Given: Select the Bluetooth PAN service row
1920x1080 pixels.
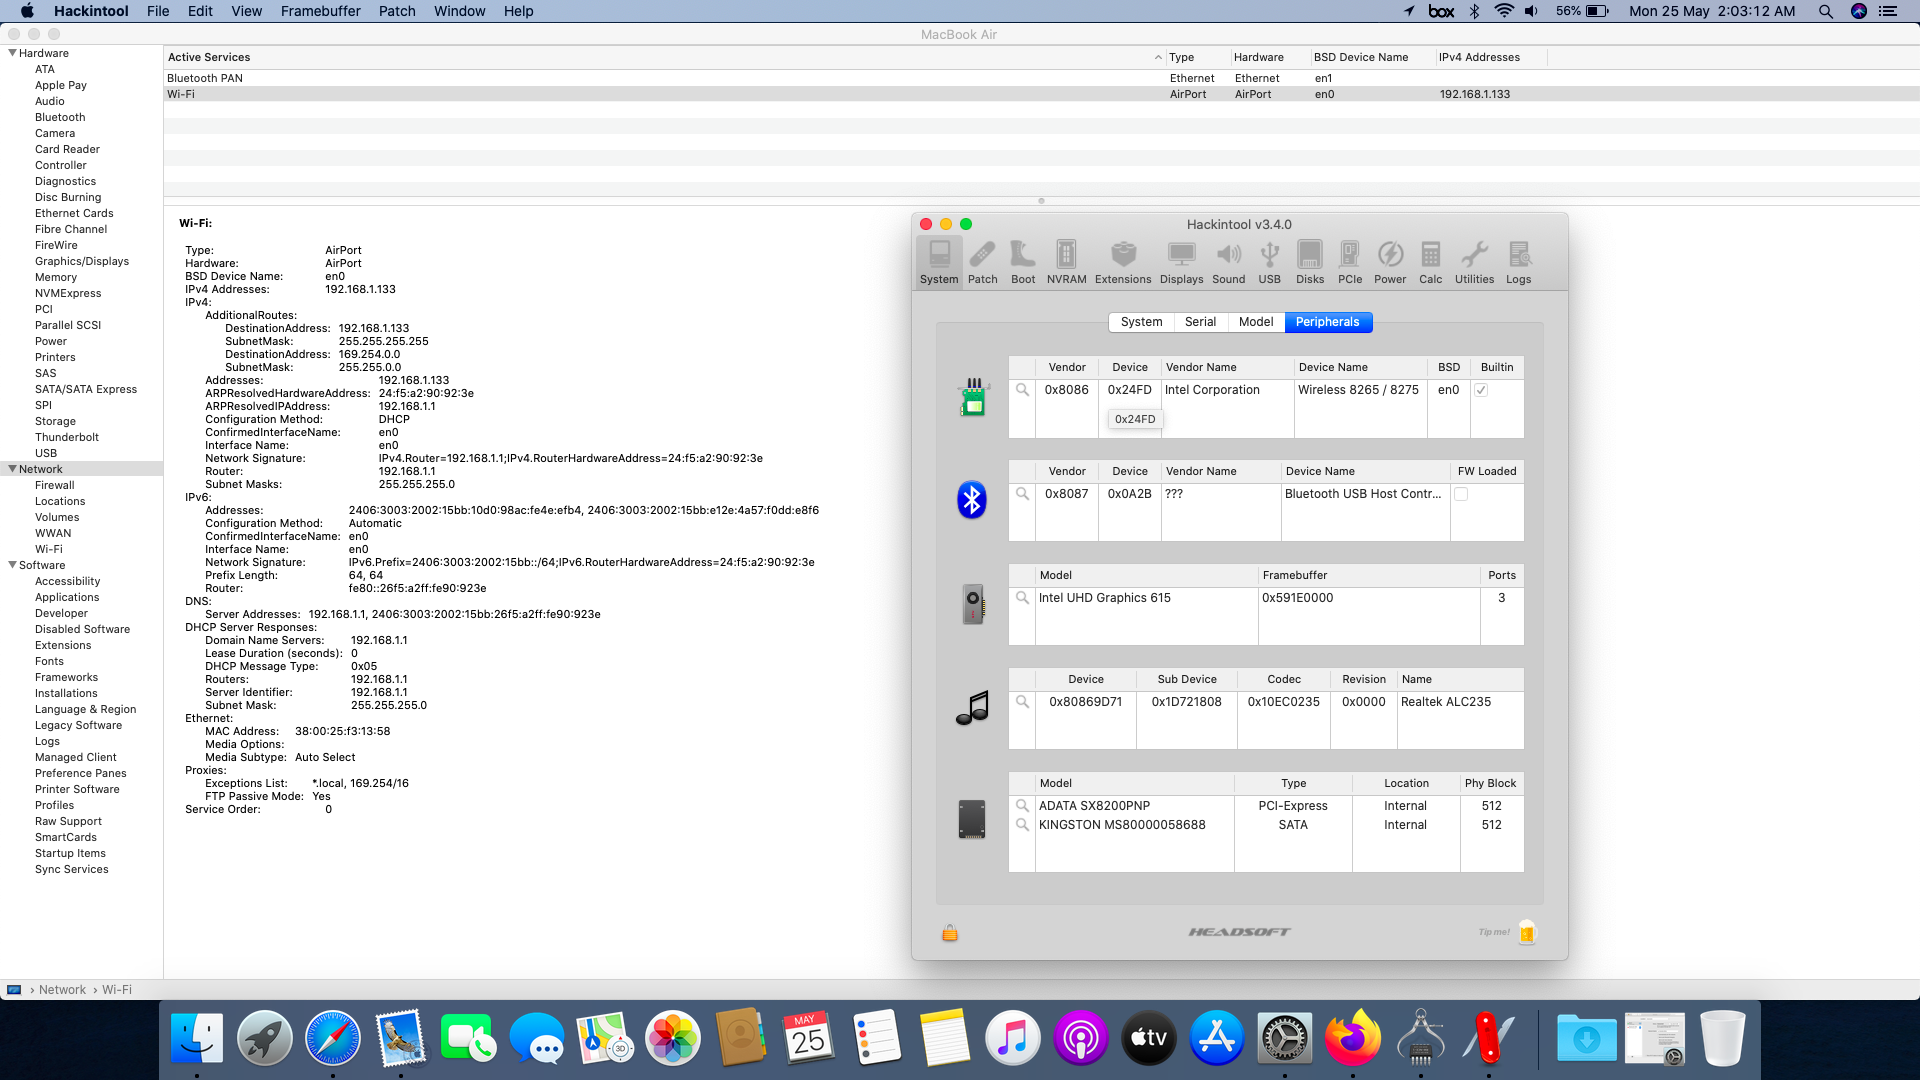Looking at the screenshot, I should pos(1041,78).
